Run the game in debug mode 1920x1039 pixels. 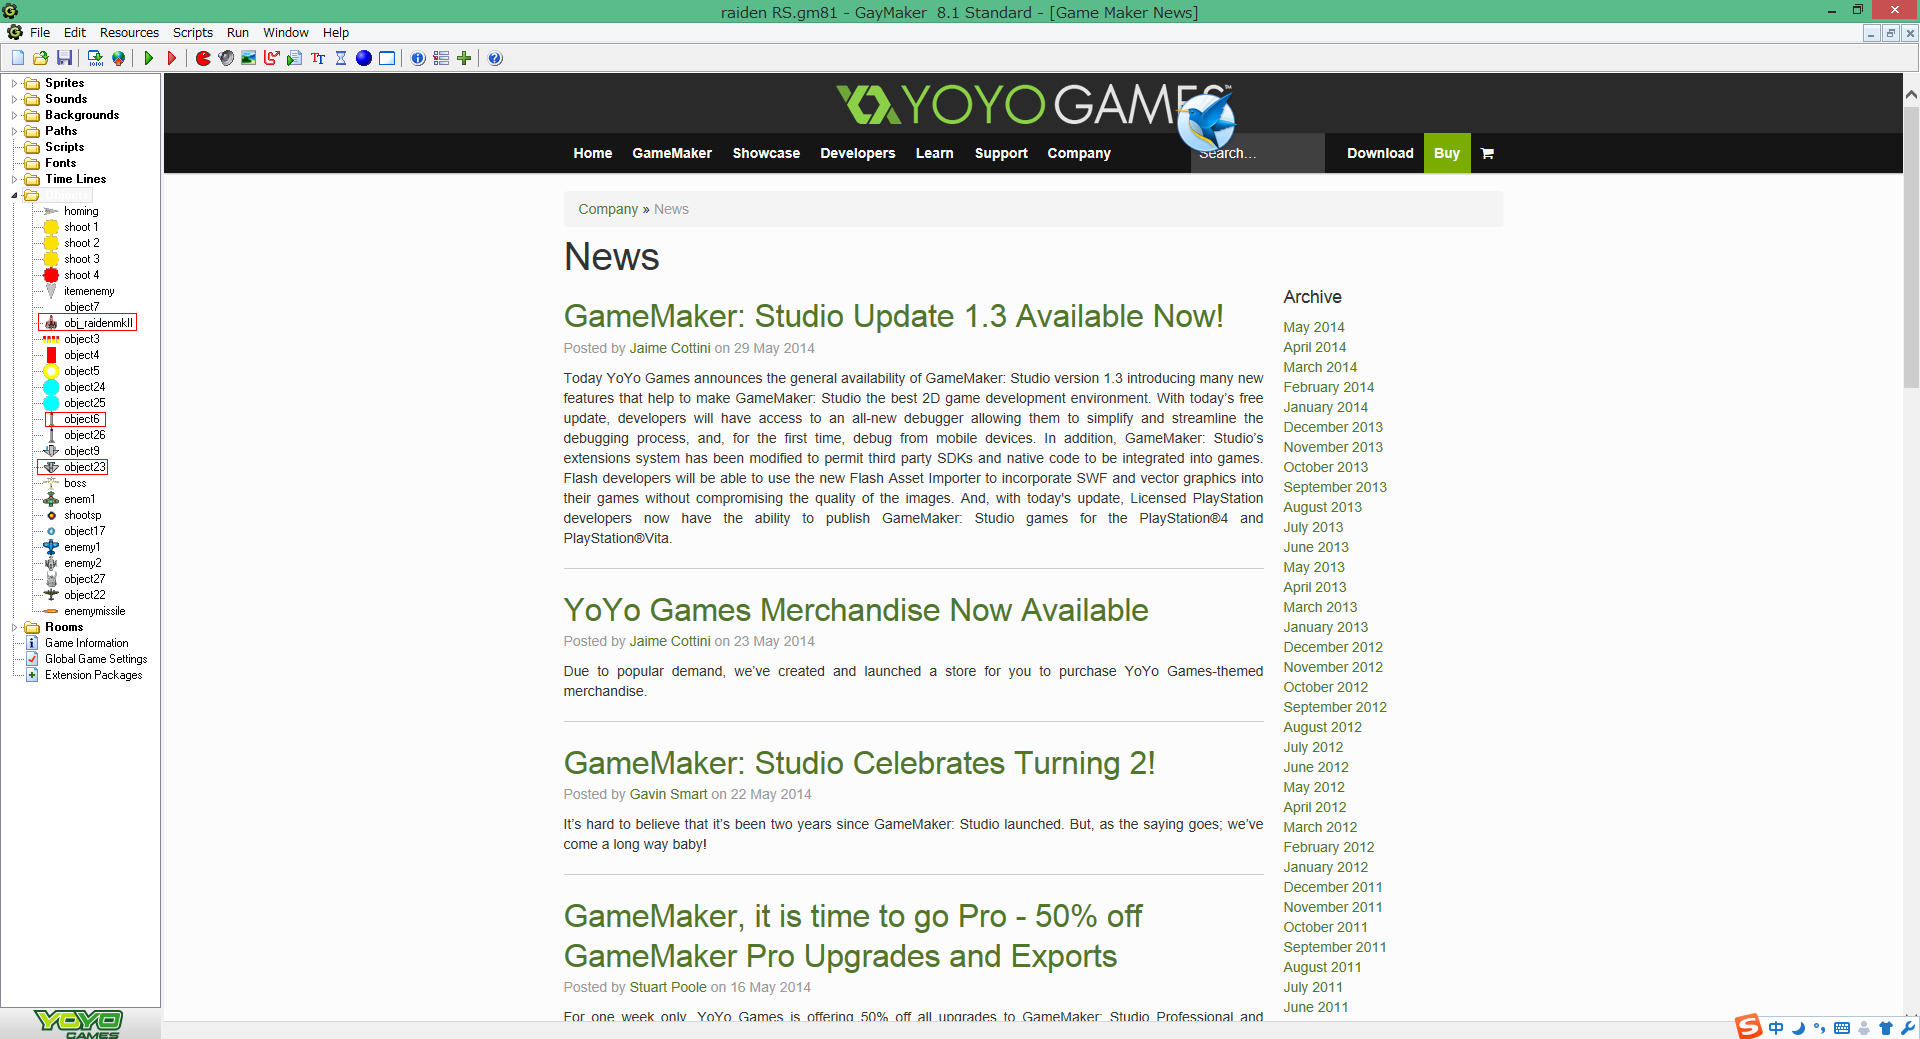[x=172, y=58]
